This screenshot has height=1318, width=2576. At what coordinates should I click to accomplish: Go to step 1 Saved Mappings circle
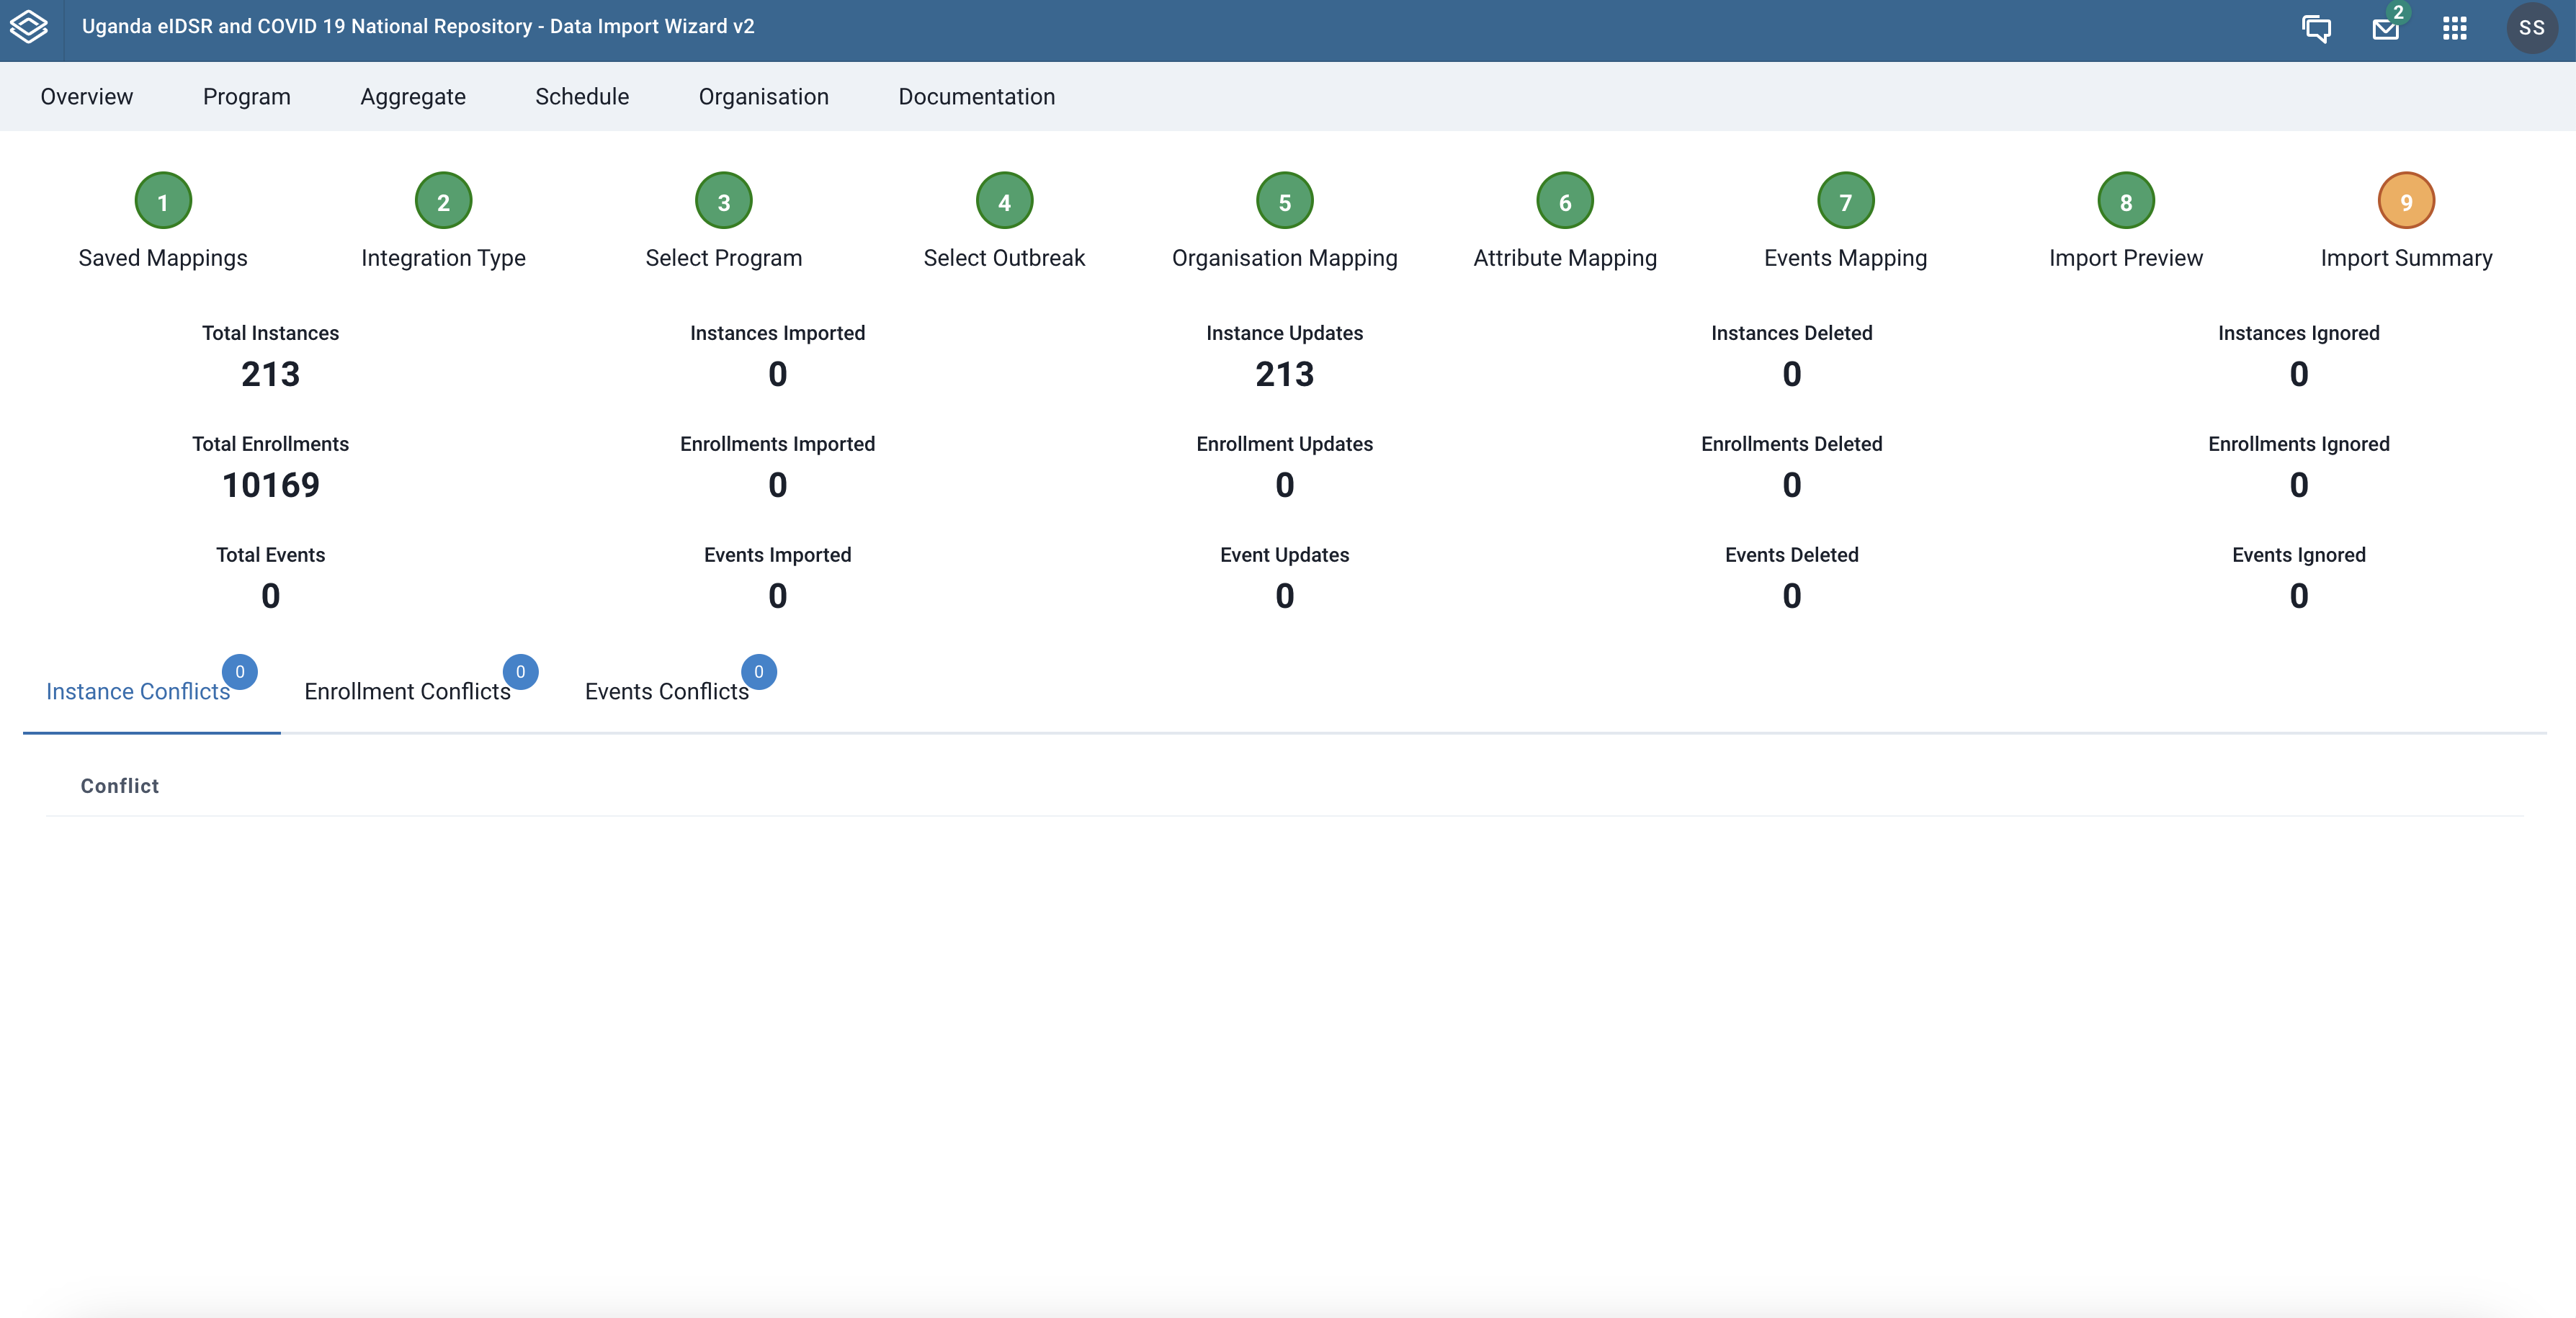click(x=163, y=201)
